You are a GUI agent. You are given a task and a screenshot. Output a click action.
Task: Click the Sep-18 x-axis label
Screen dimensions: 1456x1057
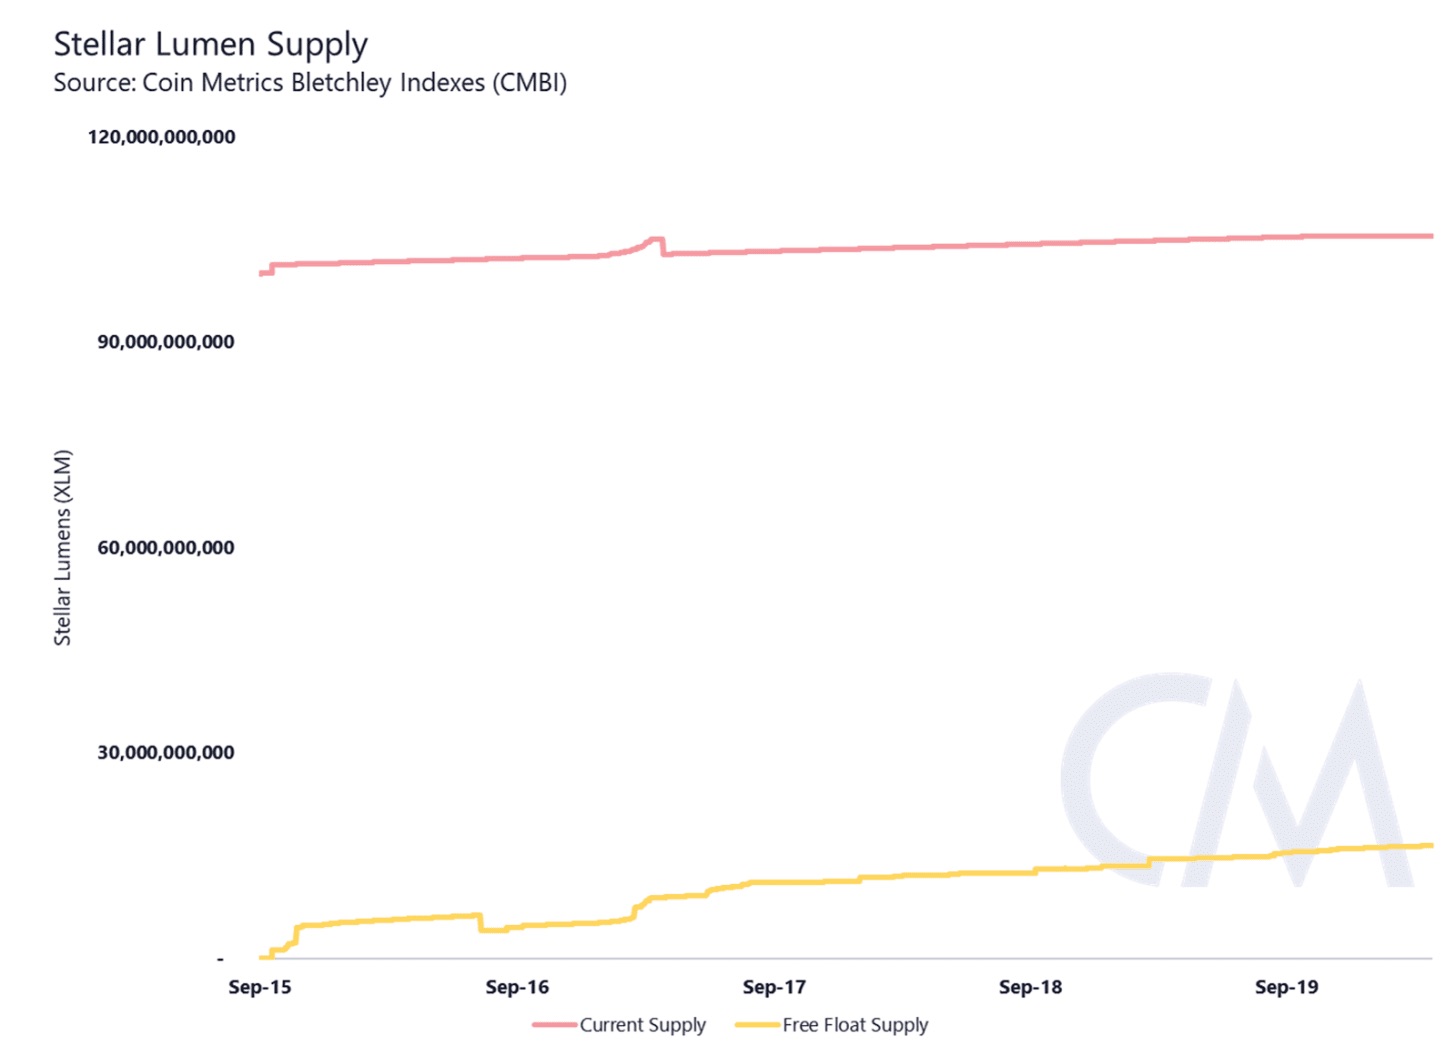click(1030, 988)
